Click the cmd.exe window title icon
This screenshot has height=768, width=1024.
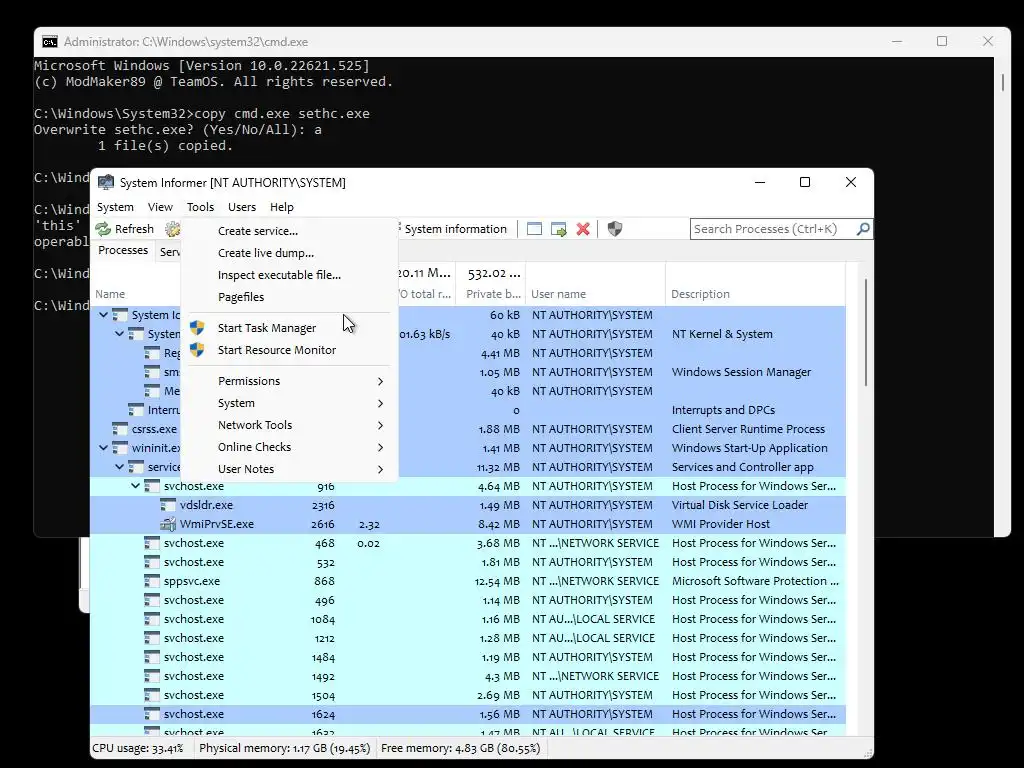tap(50, 42)
